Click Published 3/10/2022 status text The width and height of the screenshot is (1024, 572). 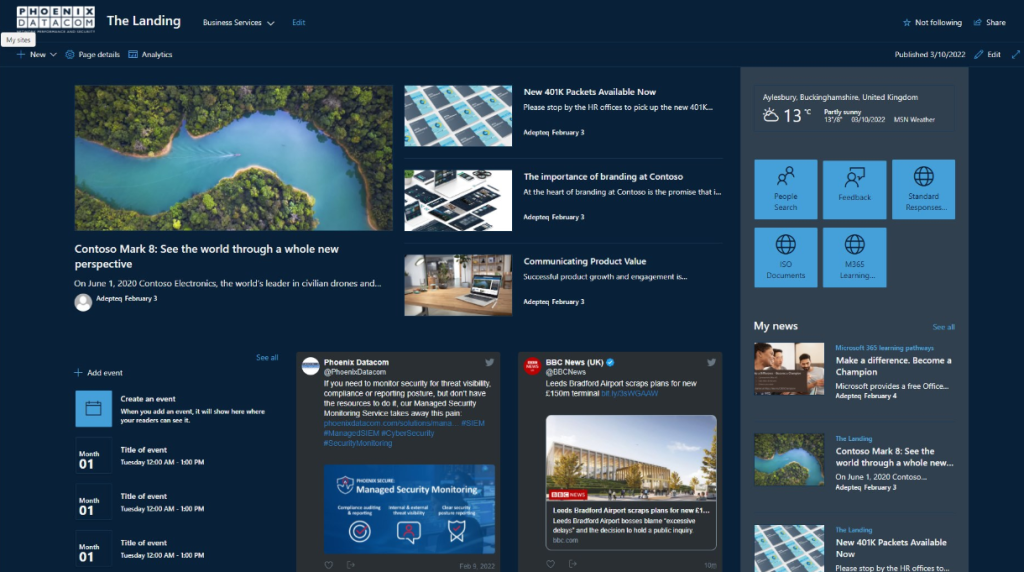point(929,55)
